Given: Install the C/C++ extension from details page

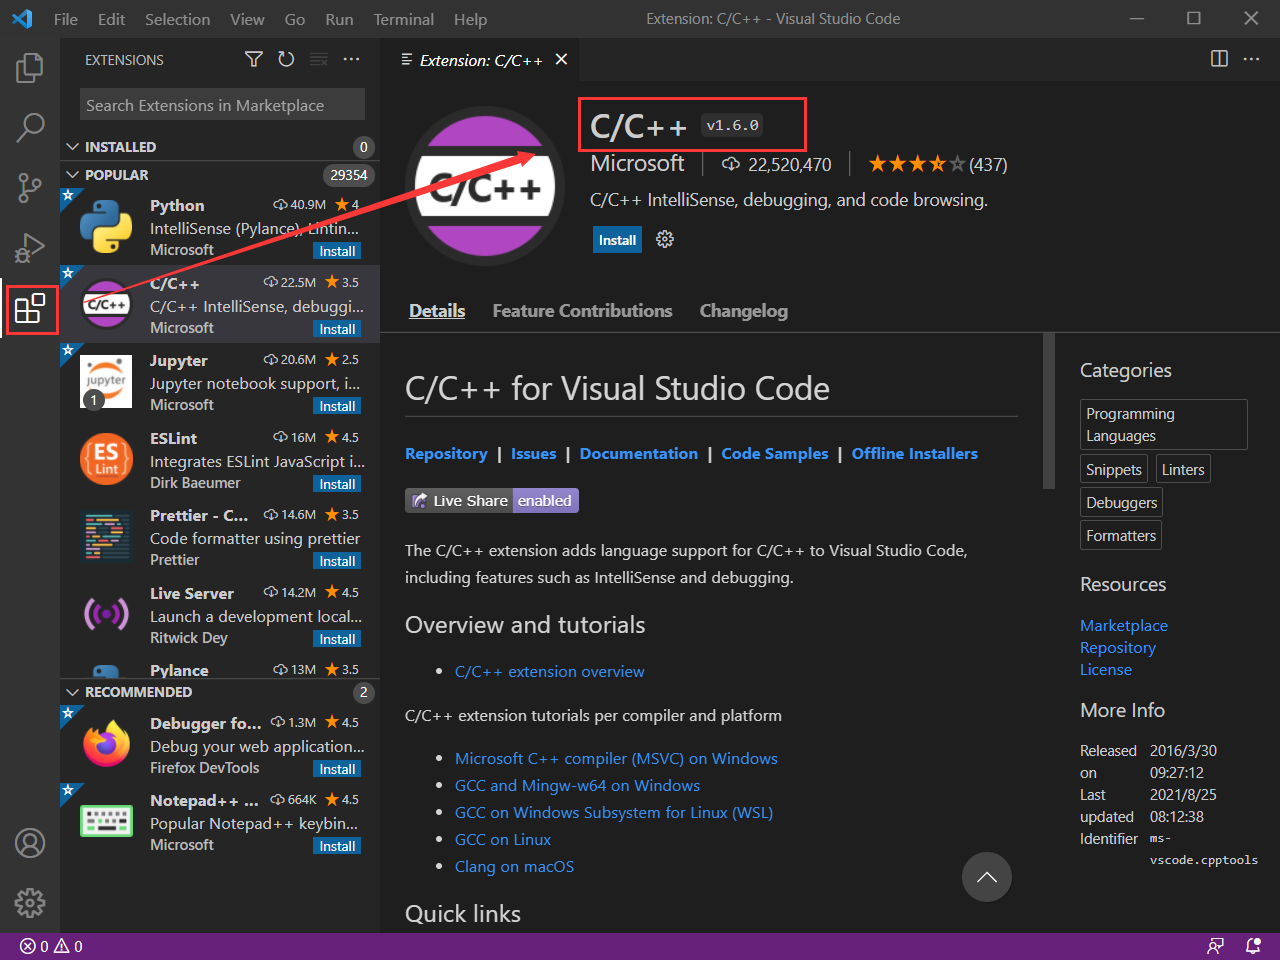Looking at the screenshot, I should [617, 240].
